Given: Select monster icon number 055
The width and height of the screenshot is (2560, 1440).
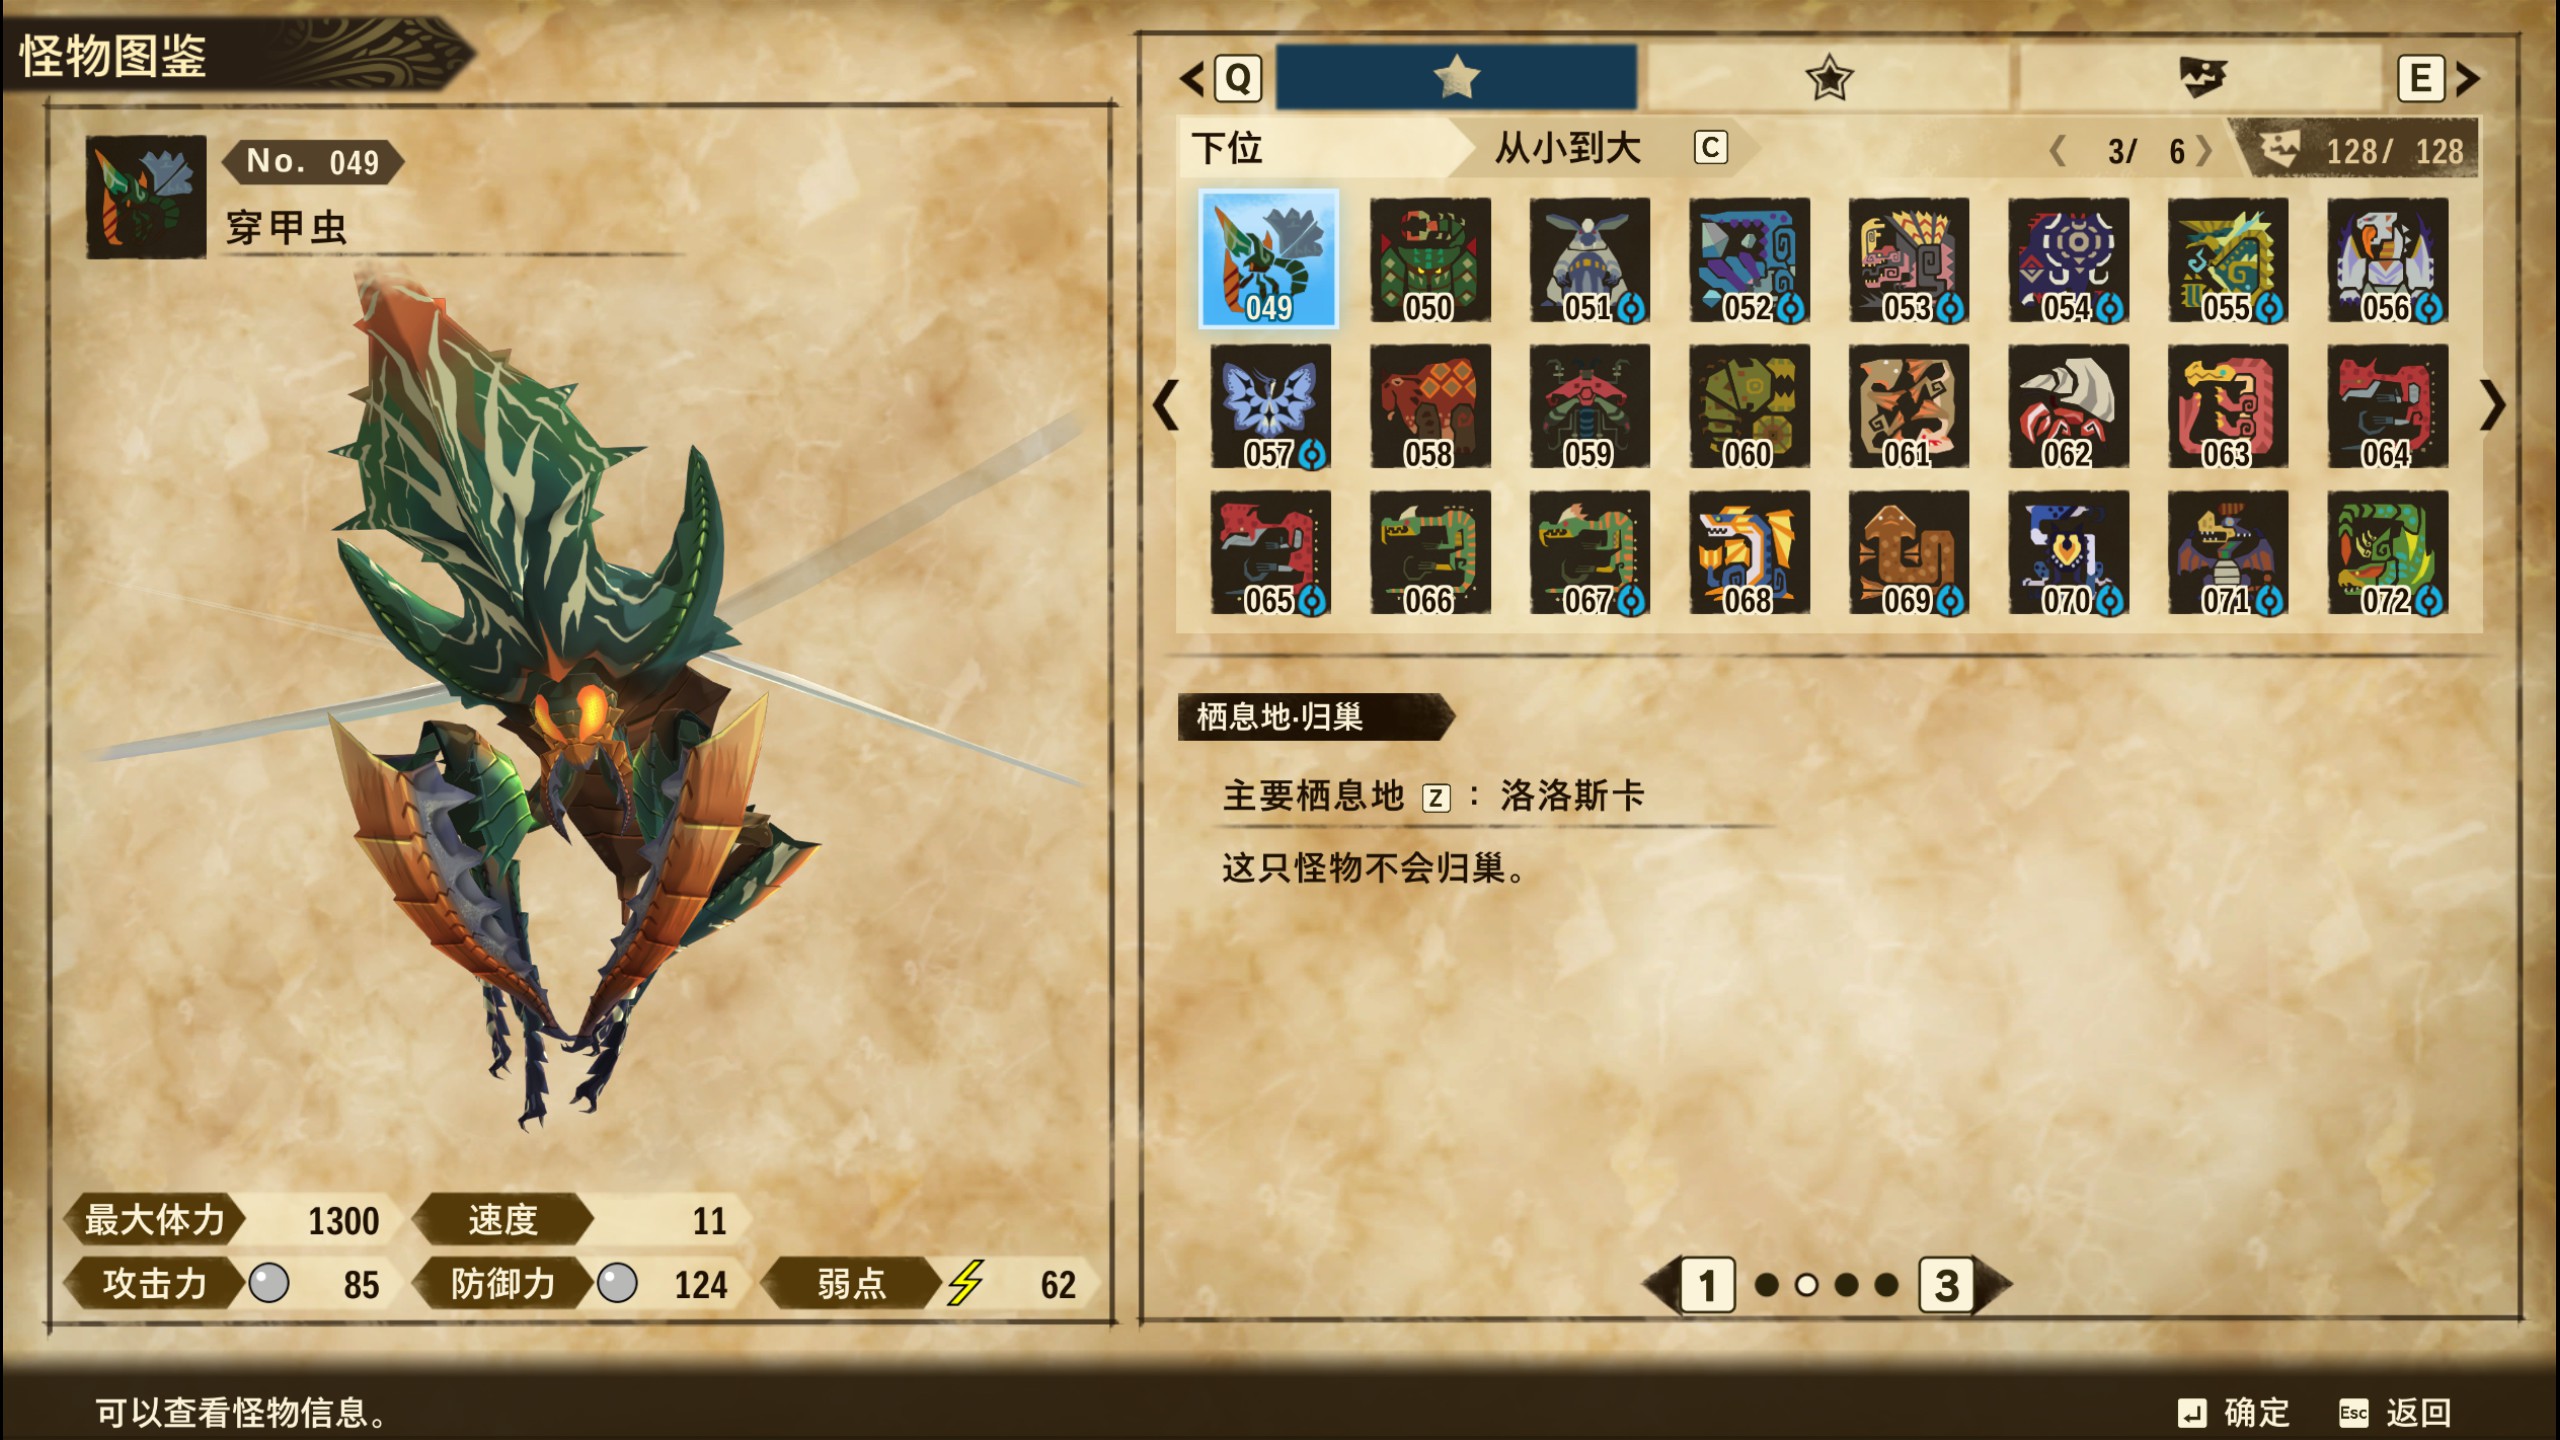Looking at the screenshot, I should click(x=2228, y=260).
